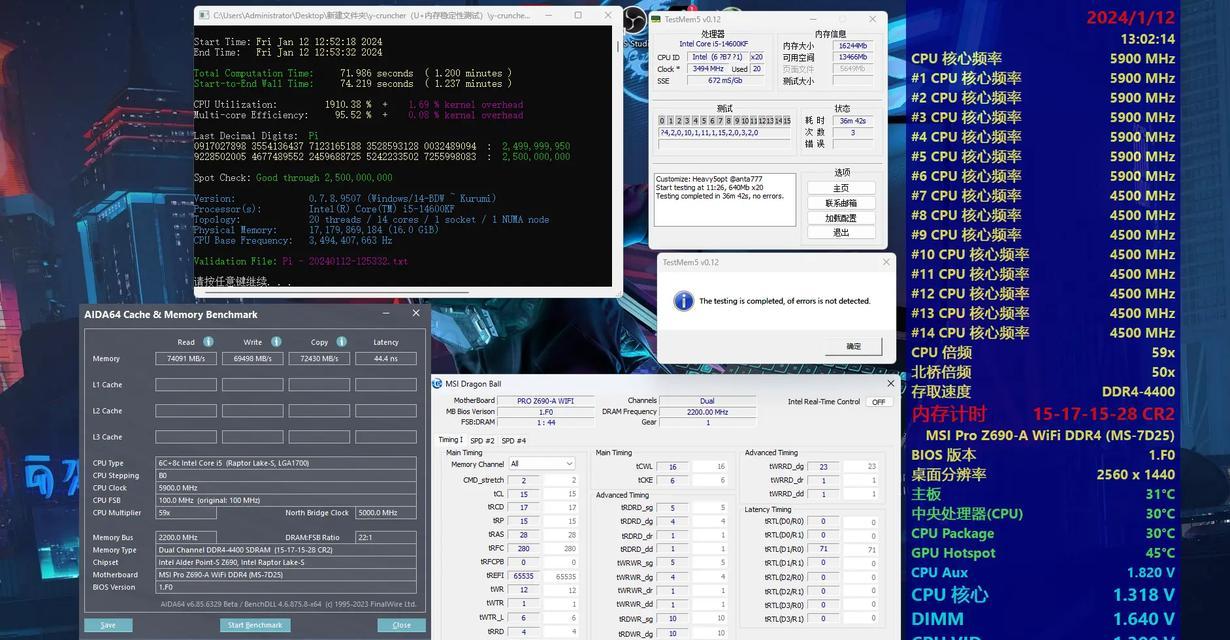The height and width of the screenshot is (640, 1230).
Task: Click the Memory Latency value 44.4 ns
Action: (x=386, y=358)
